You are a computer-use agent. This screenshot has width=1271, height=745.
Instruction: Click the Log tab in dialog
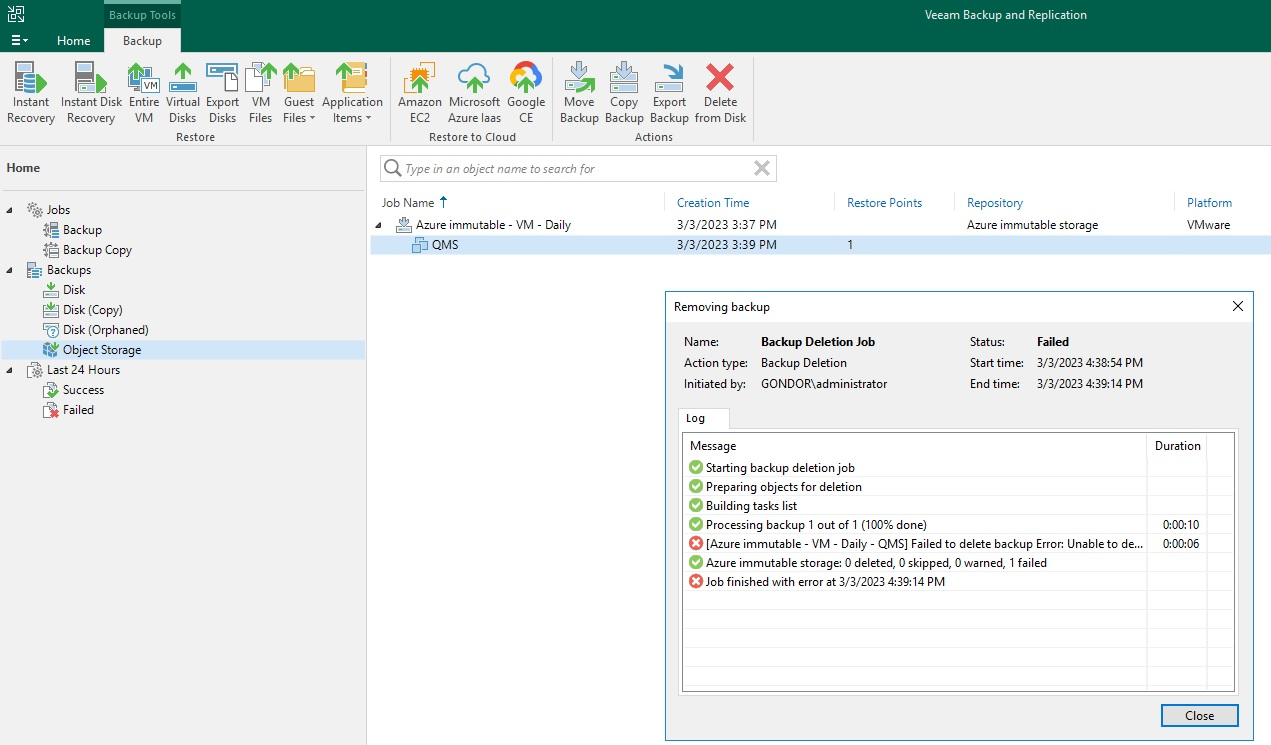703,419
